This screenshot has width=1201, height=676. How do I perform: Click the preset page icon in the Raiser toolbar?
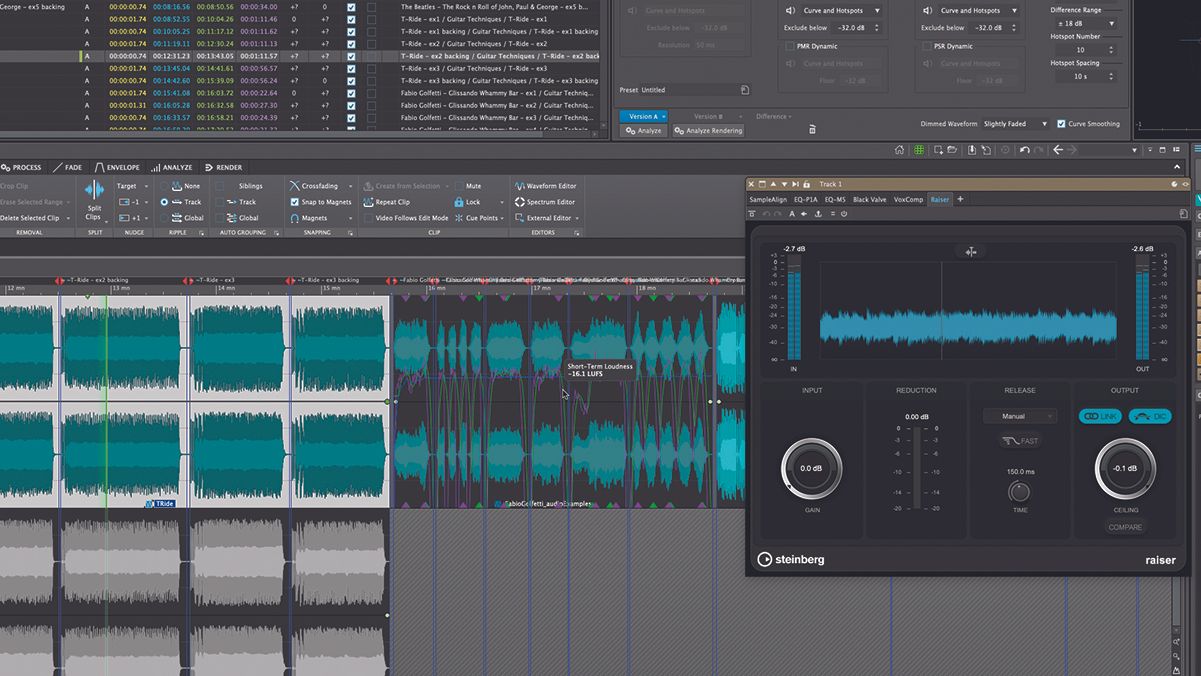click(1183, 214)
